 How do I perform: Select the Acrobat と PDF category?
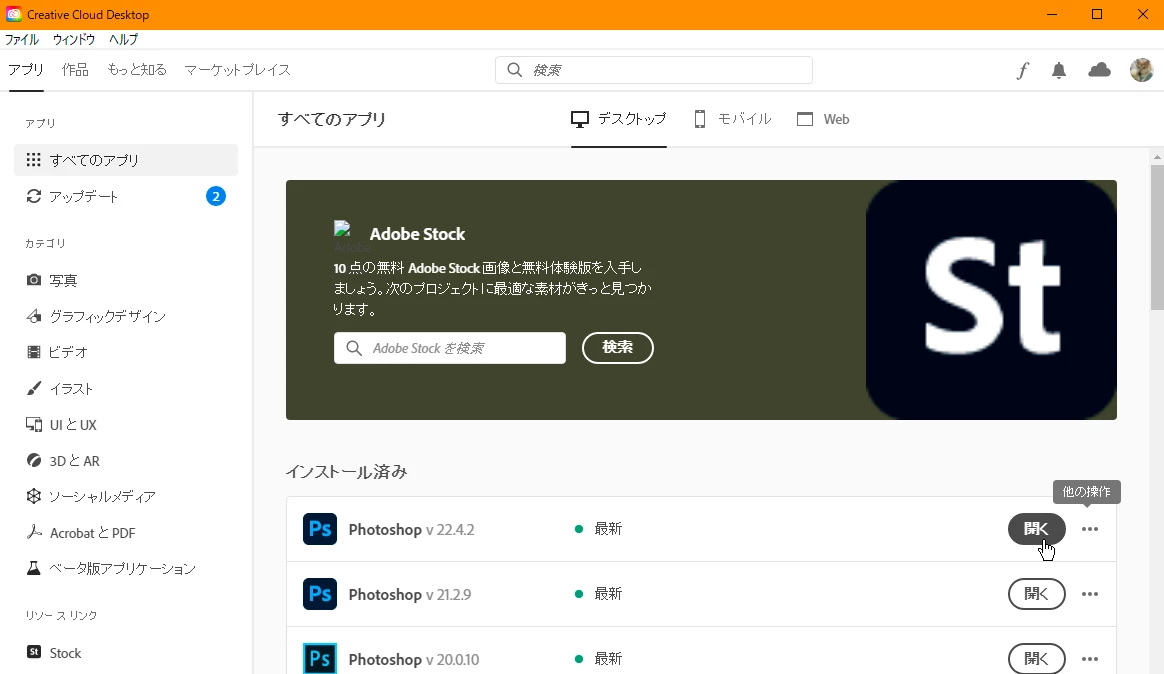pyautogui.click(x=80, y=532)
